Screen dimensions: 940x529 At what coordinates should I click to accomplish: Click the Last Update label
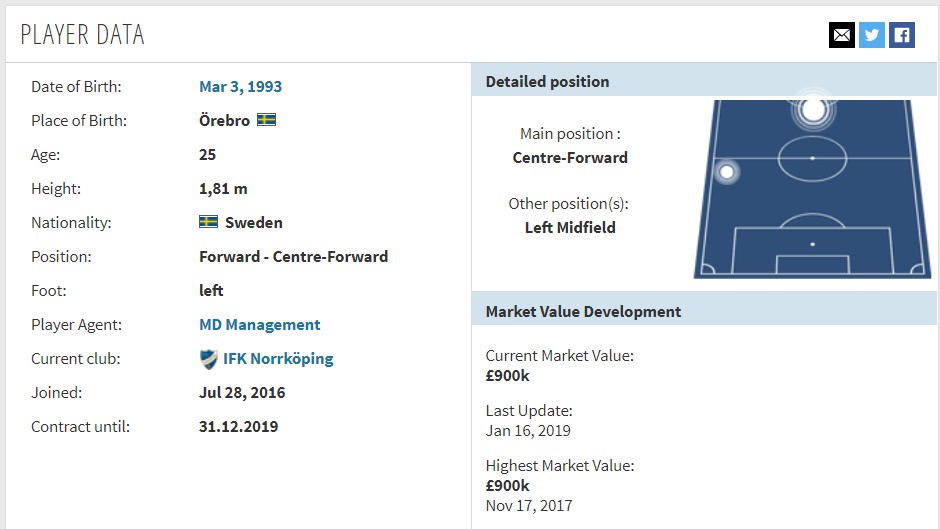529,411
